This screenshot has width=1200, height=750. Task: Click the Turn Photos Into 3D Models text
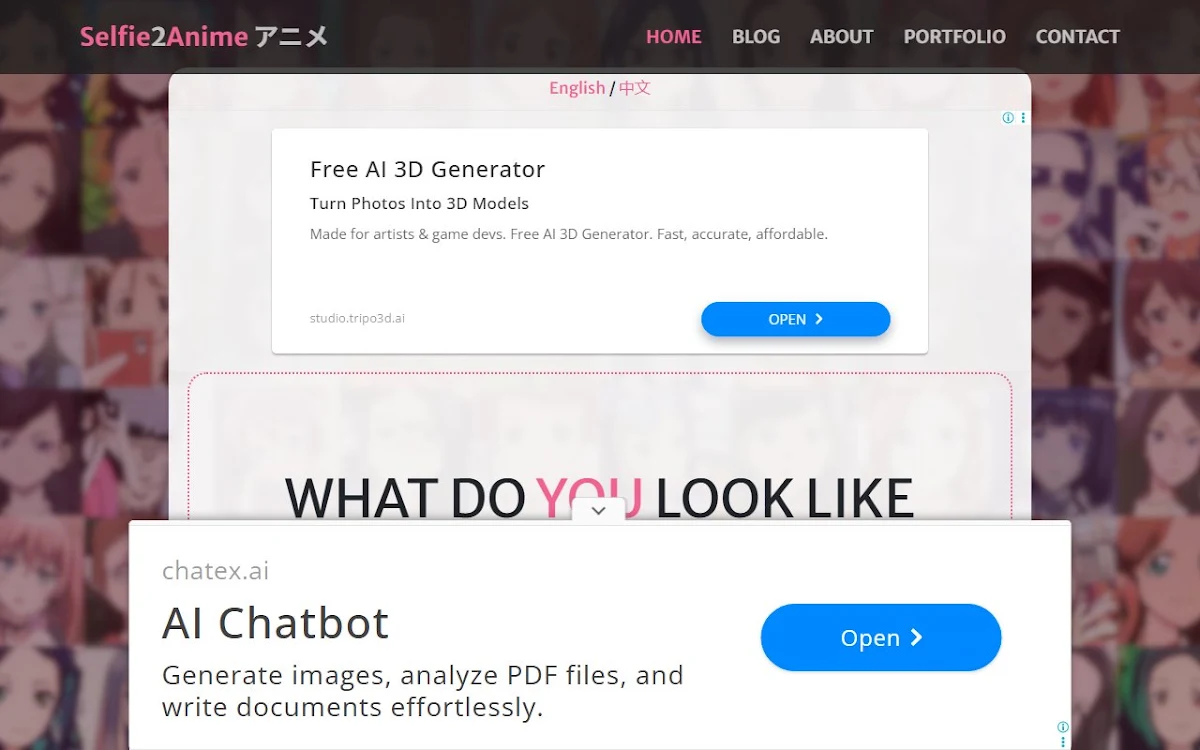(x=419, y=203)
